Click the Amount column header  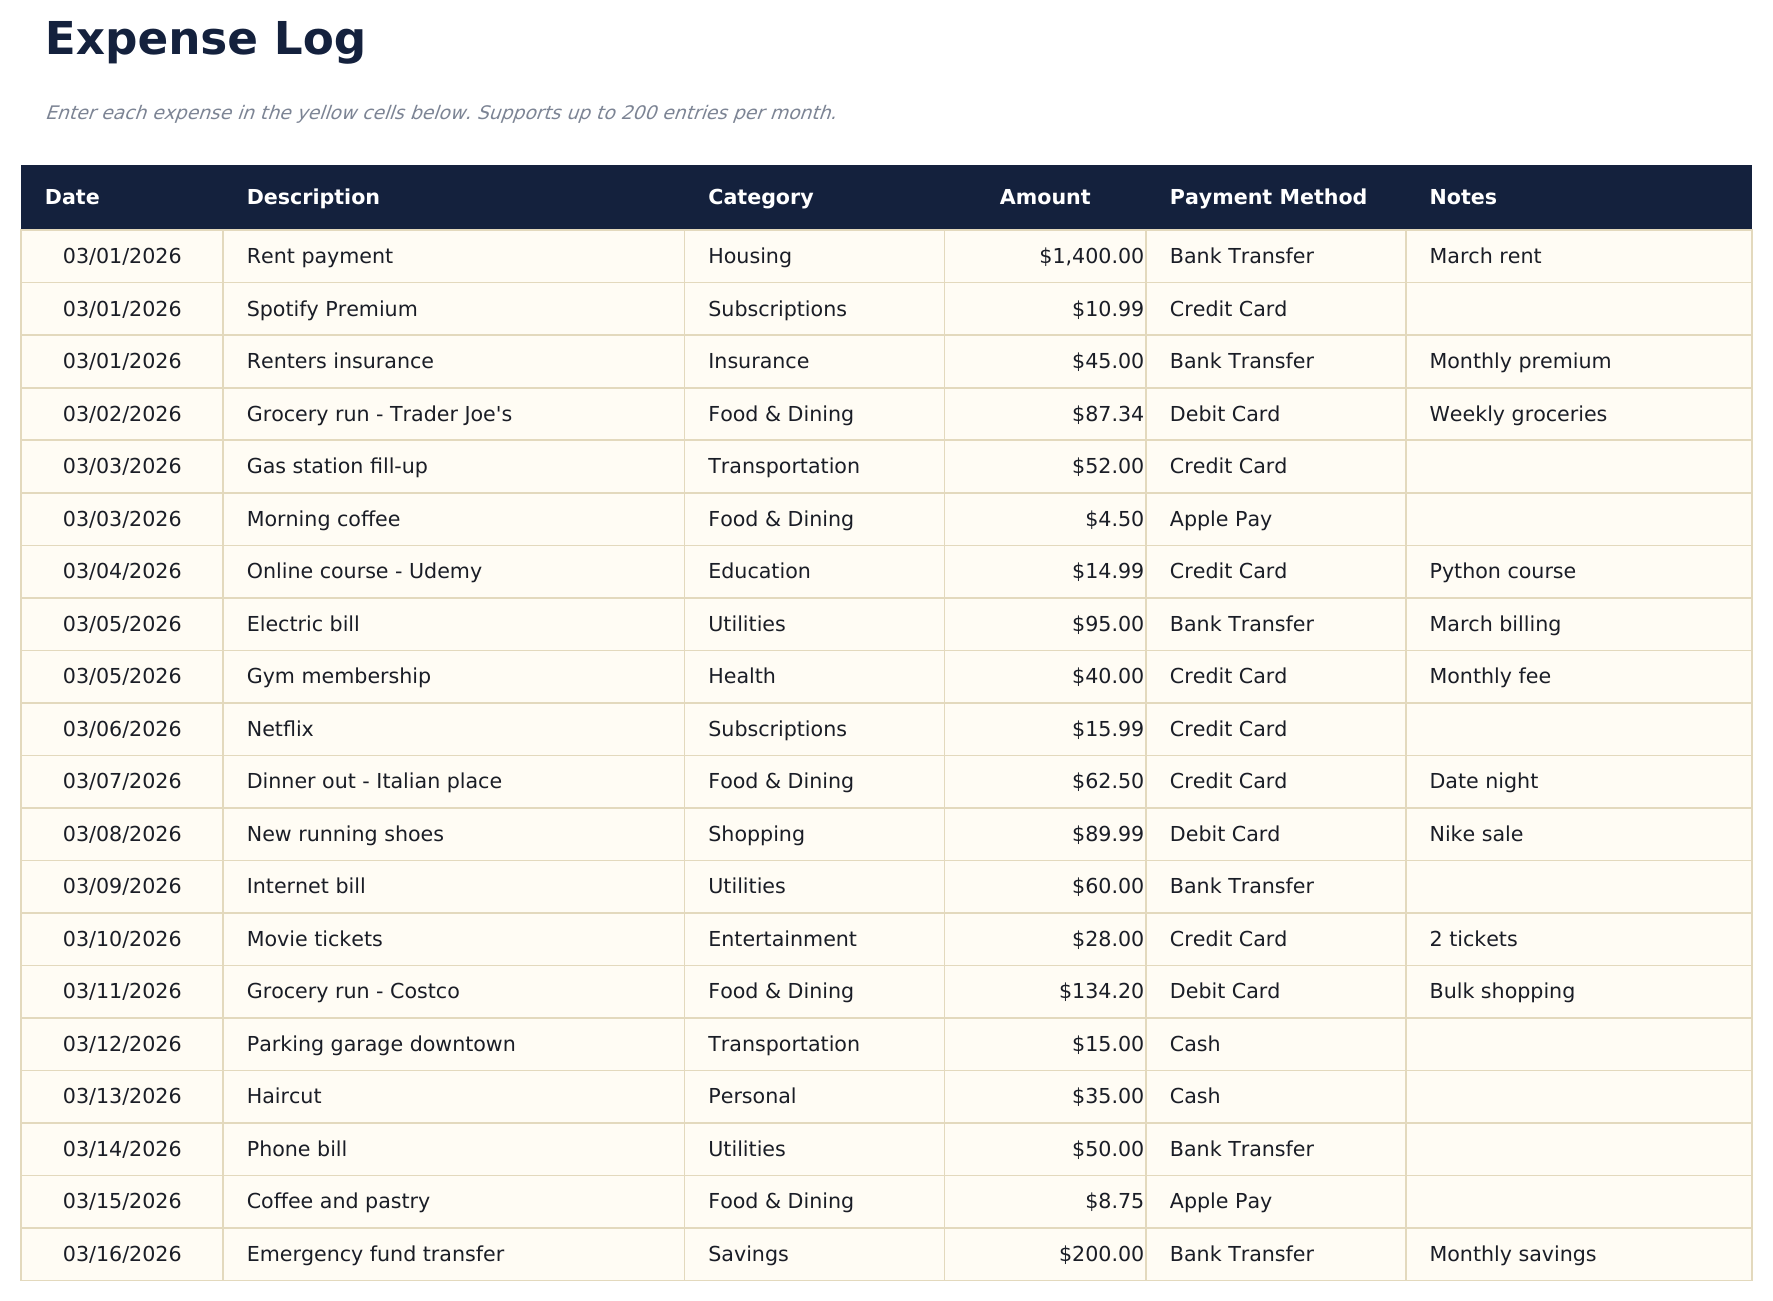[1043, 197]
